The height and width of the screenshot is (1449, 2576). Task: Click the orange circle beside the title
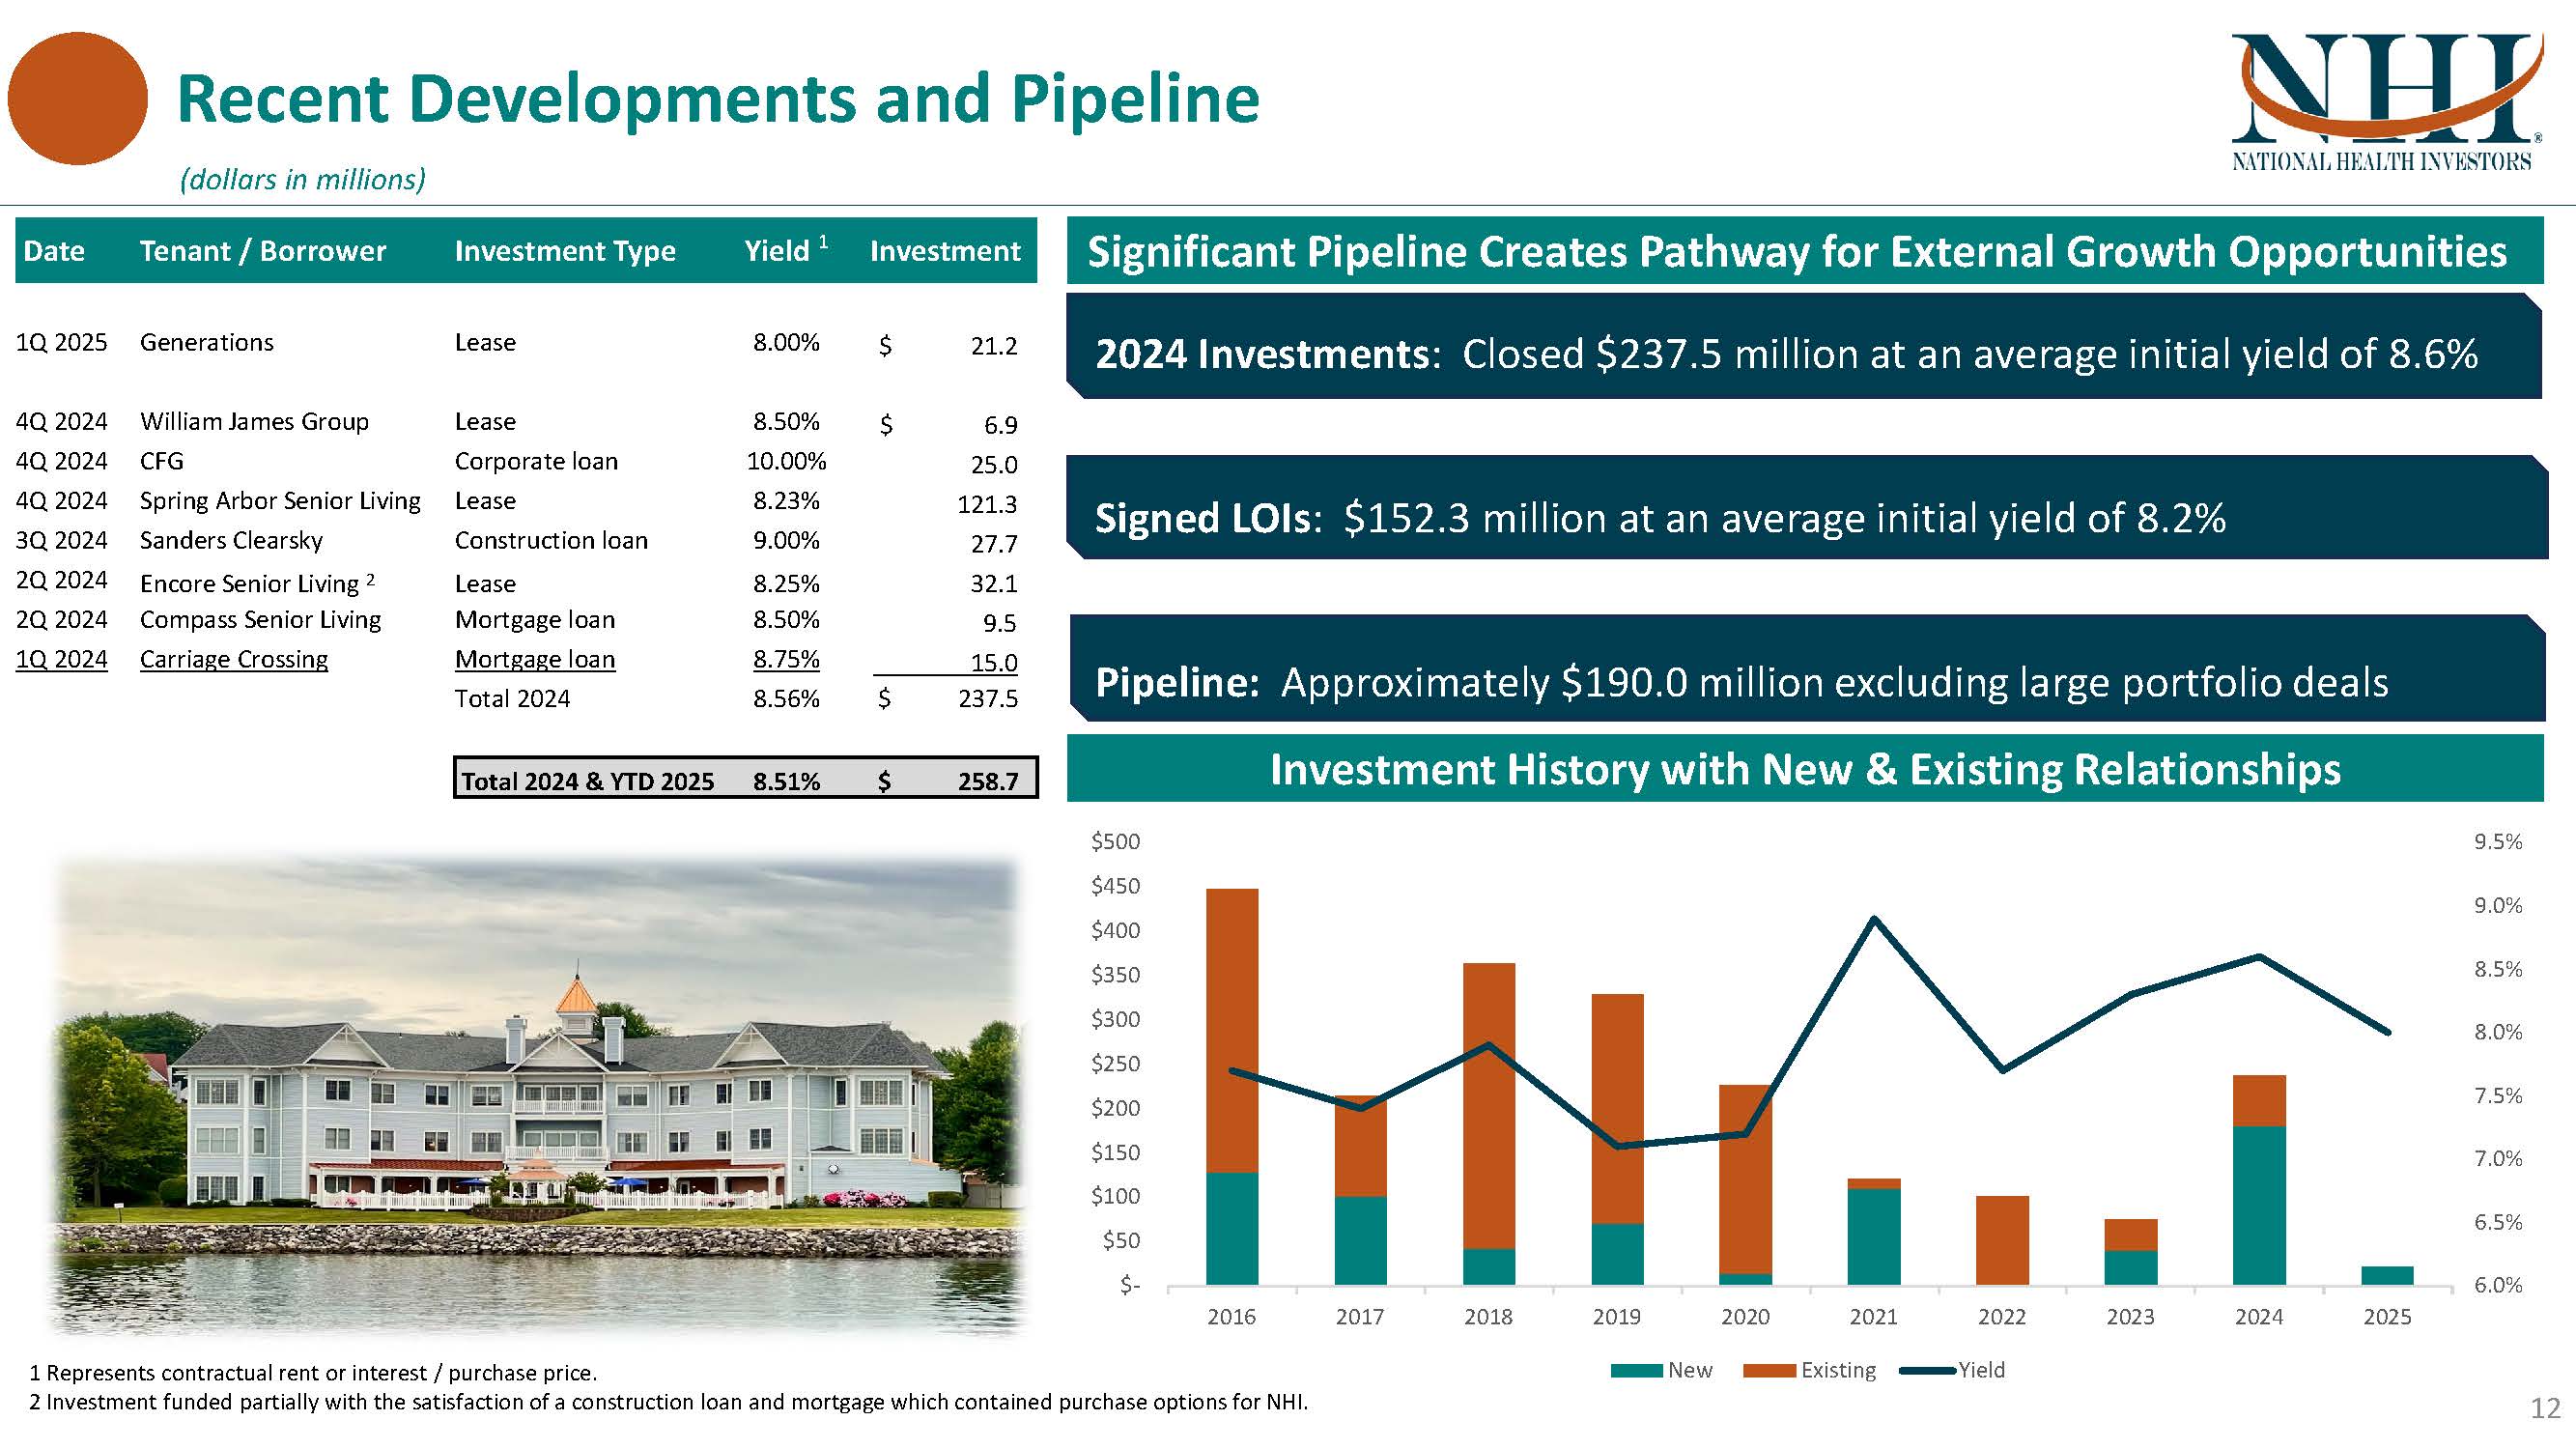pos(78,99)
